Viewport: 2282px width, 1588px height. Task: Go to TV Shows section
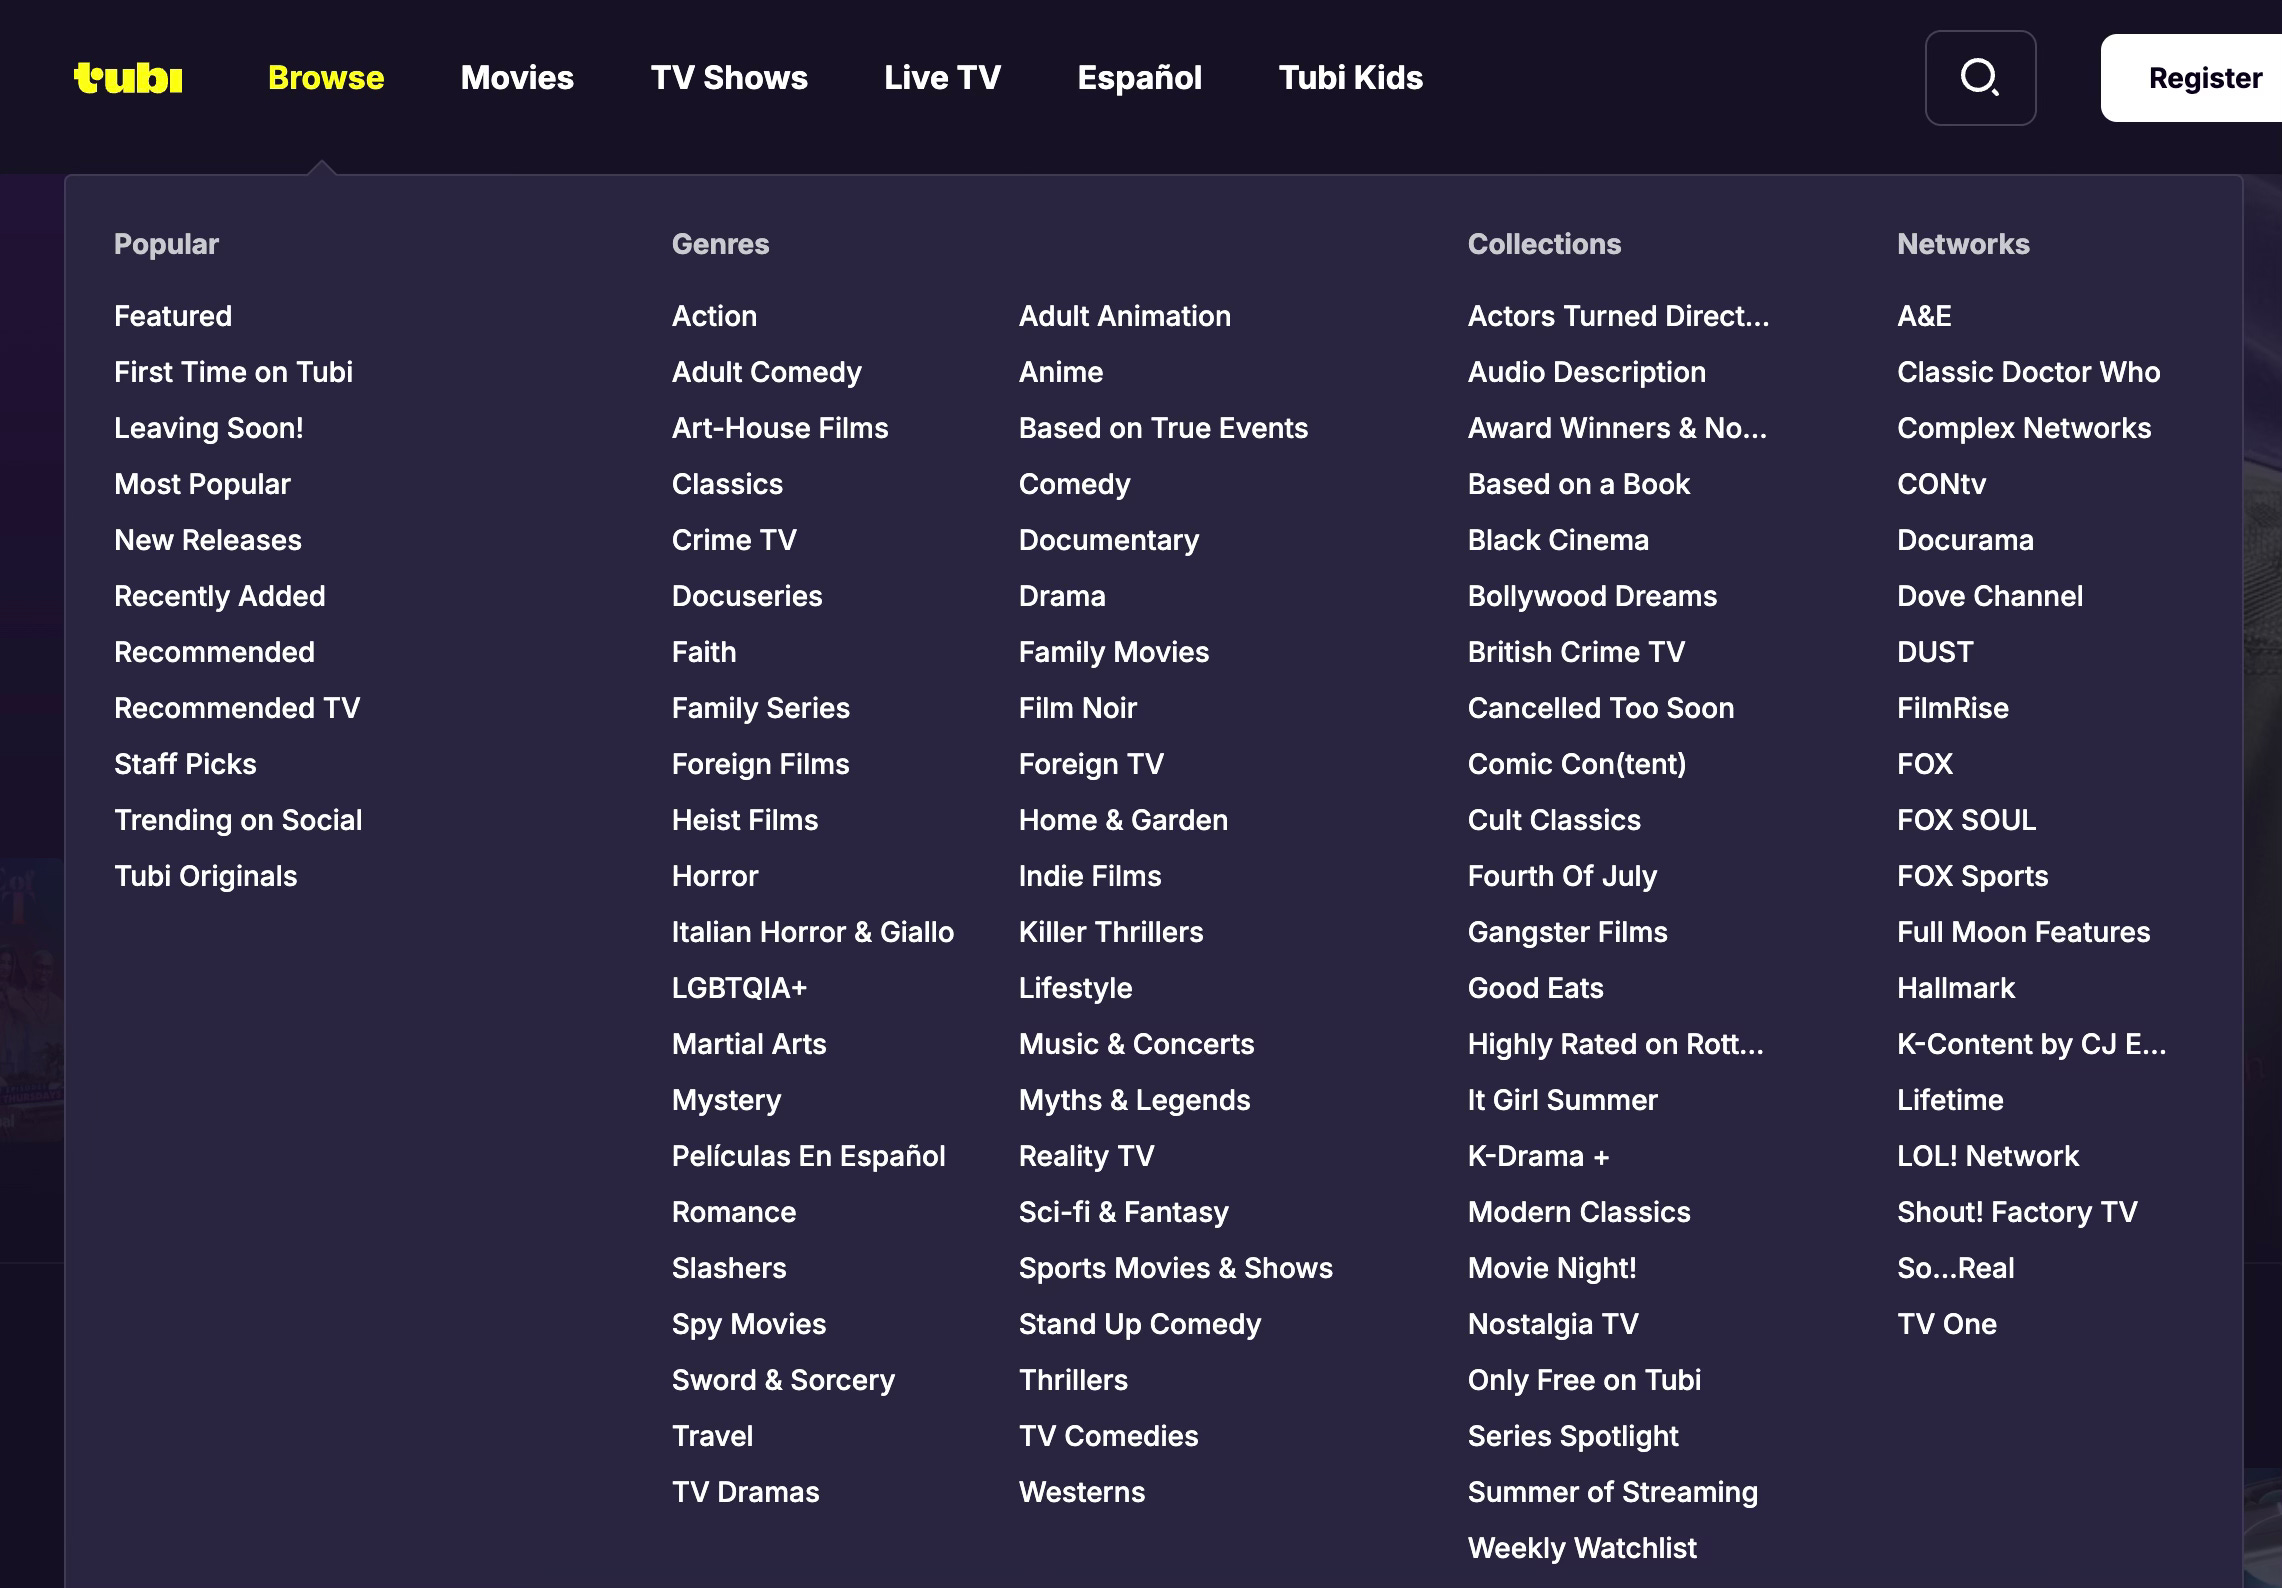728,78
